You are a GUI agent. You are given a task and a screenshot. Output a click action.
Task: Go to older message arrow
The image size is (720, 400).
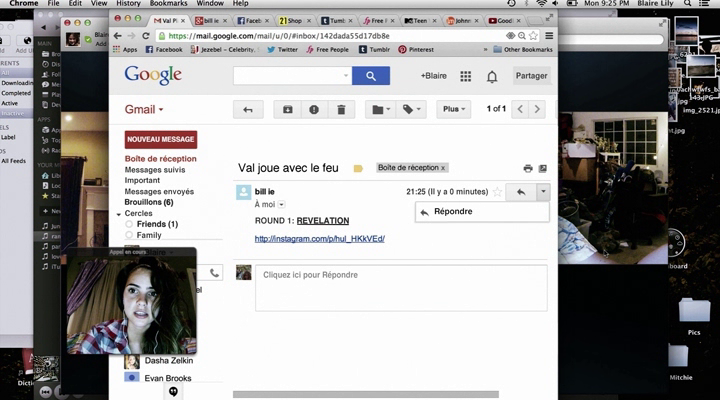click(x=537, y=109)
